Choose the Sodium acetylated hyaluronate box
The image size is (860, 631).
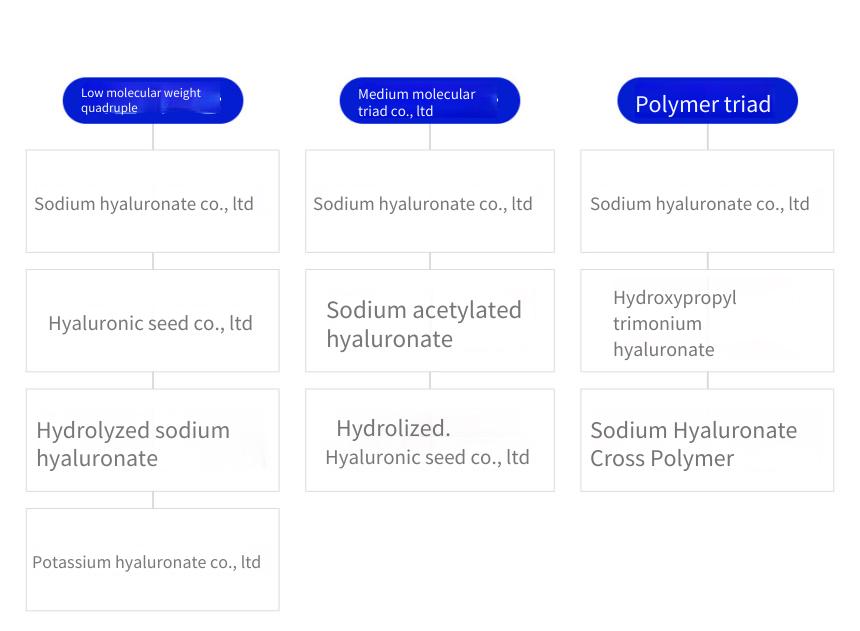(430, 320)
